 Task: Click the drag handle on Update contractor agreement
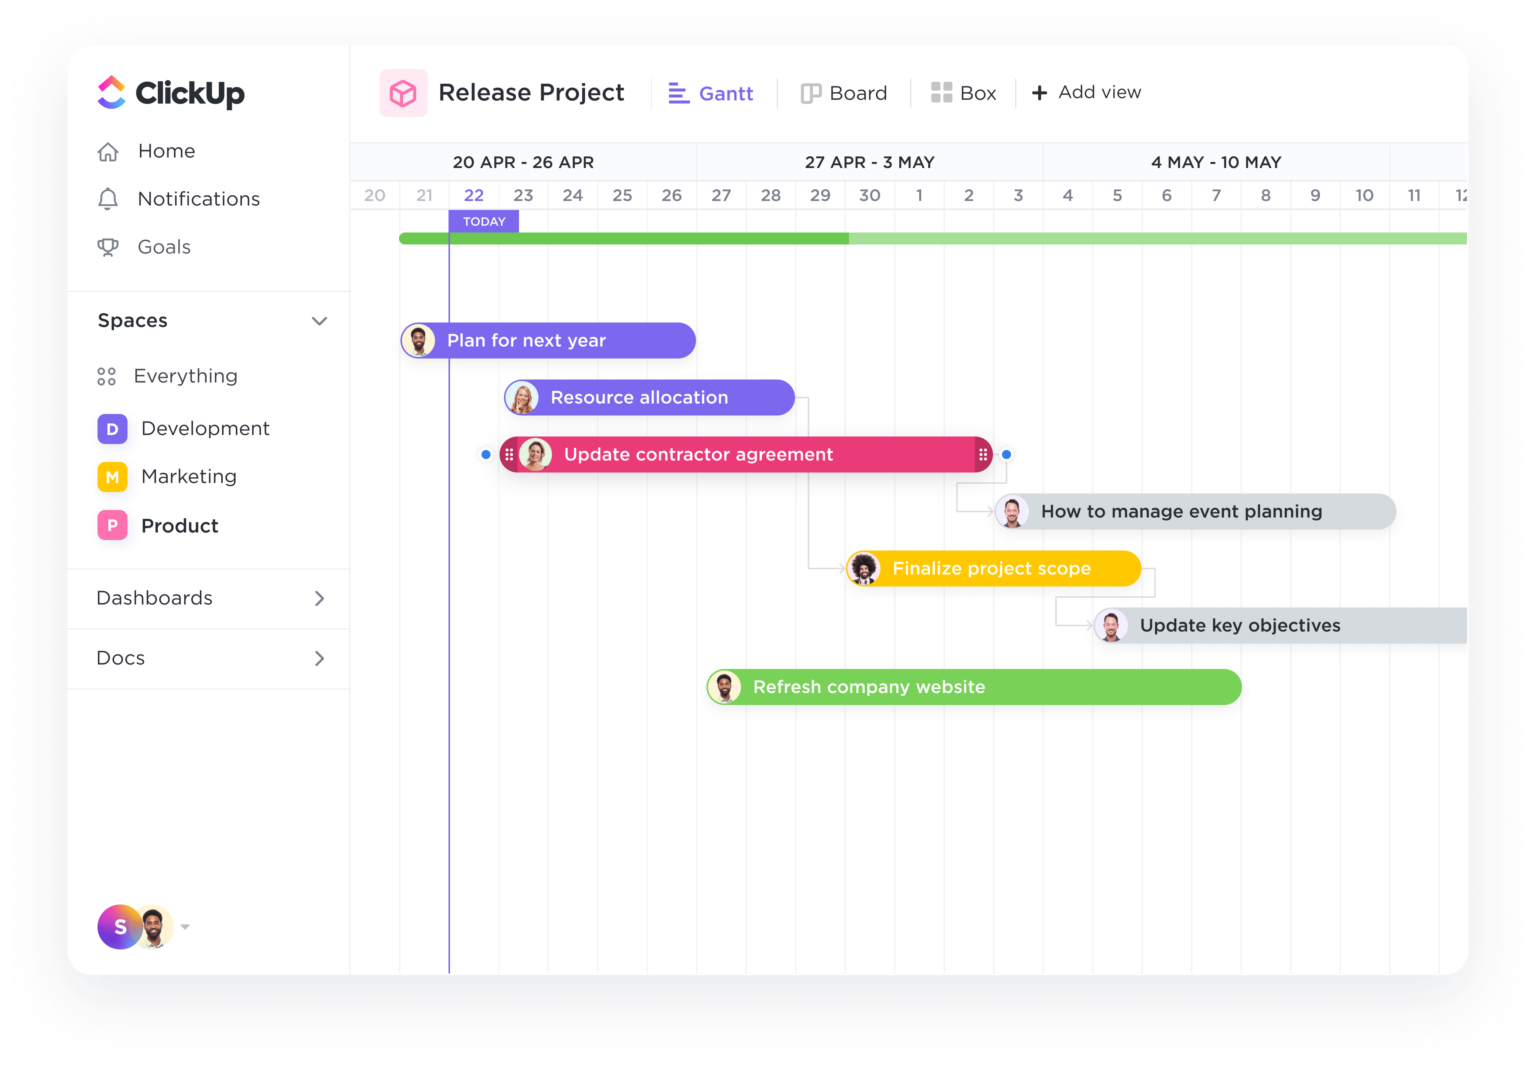point(511,454)
